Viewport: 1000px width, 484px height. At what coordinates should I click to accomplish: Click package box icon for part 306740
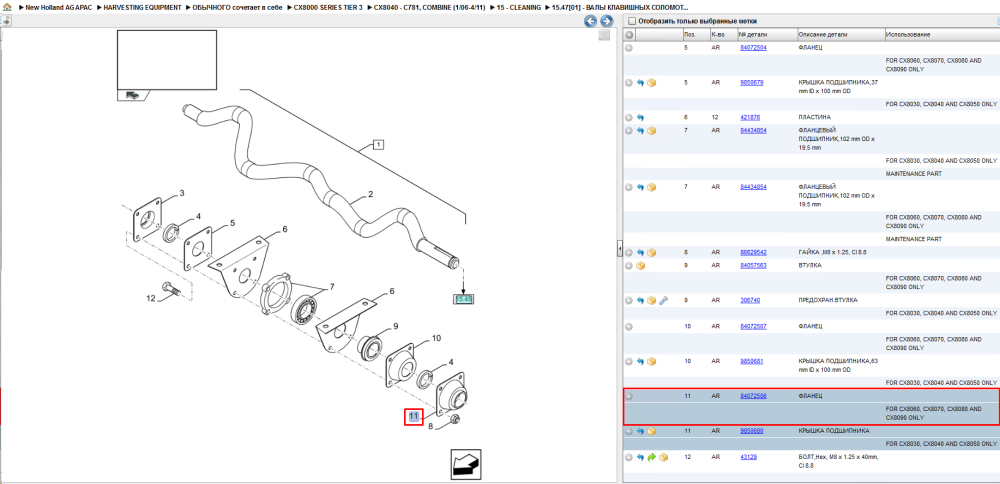[x=651, y=300]
